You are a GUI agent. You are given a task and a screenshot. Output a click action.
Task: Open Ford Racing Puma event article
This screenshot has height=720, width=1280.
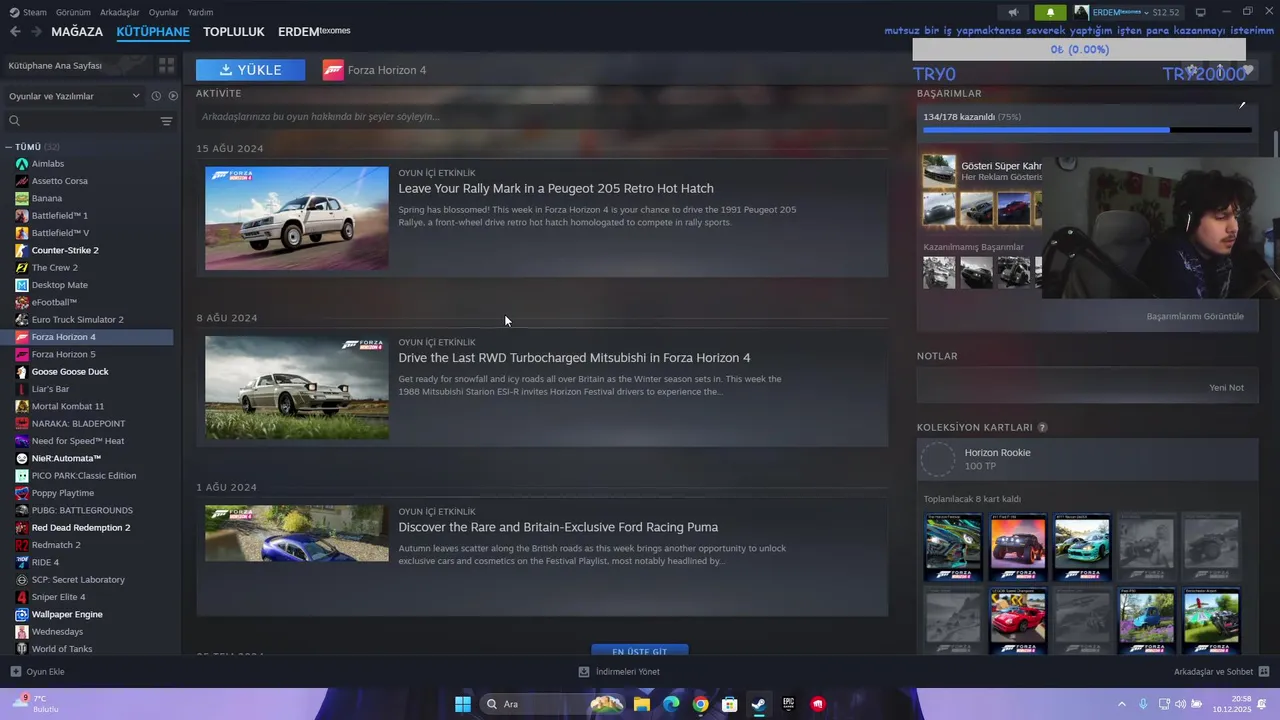point(558,527)
